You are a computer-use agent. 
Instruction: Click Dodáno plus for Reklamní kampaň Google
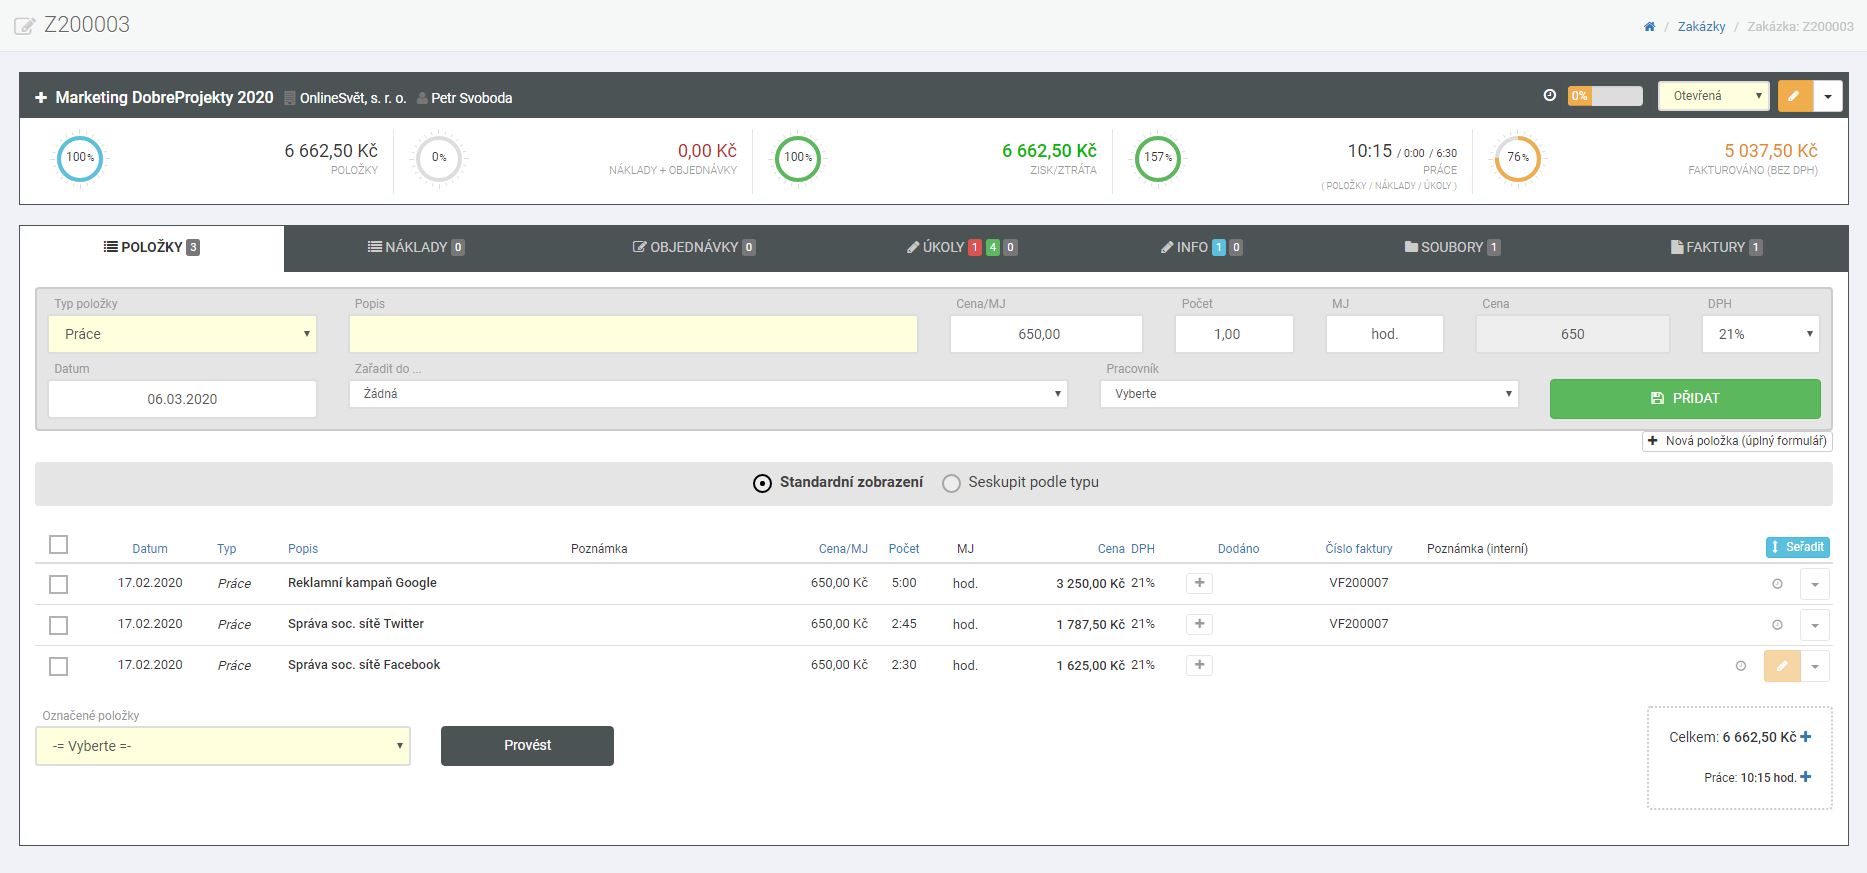[1199, 583]
